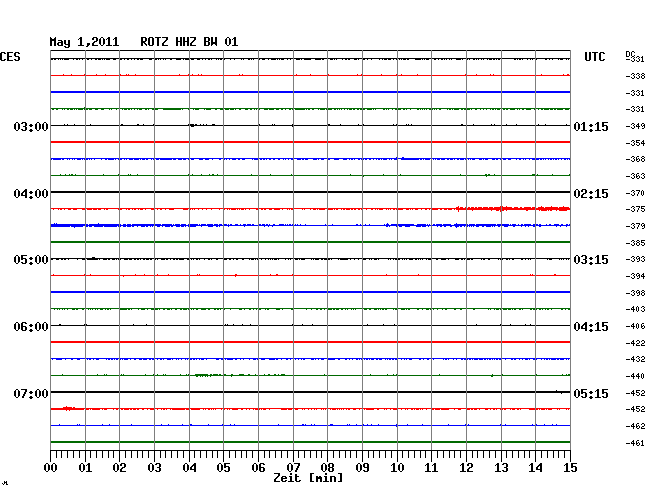Click the station label 'ROTZ HHZ BW 01'

189,42
